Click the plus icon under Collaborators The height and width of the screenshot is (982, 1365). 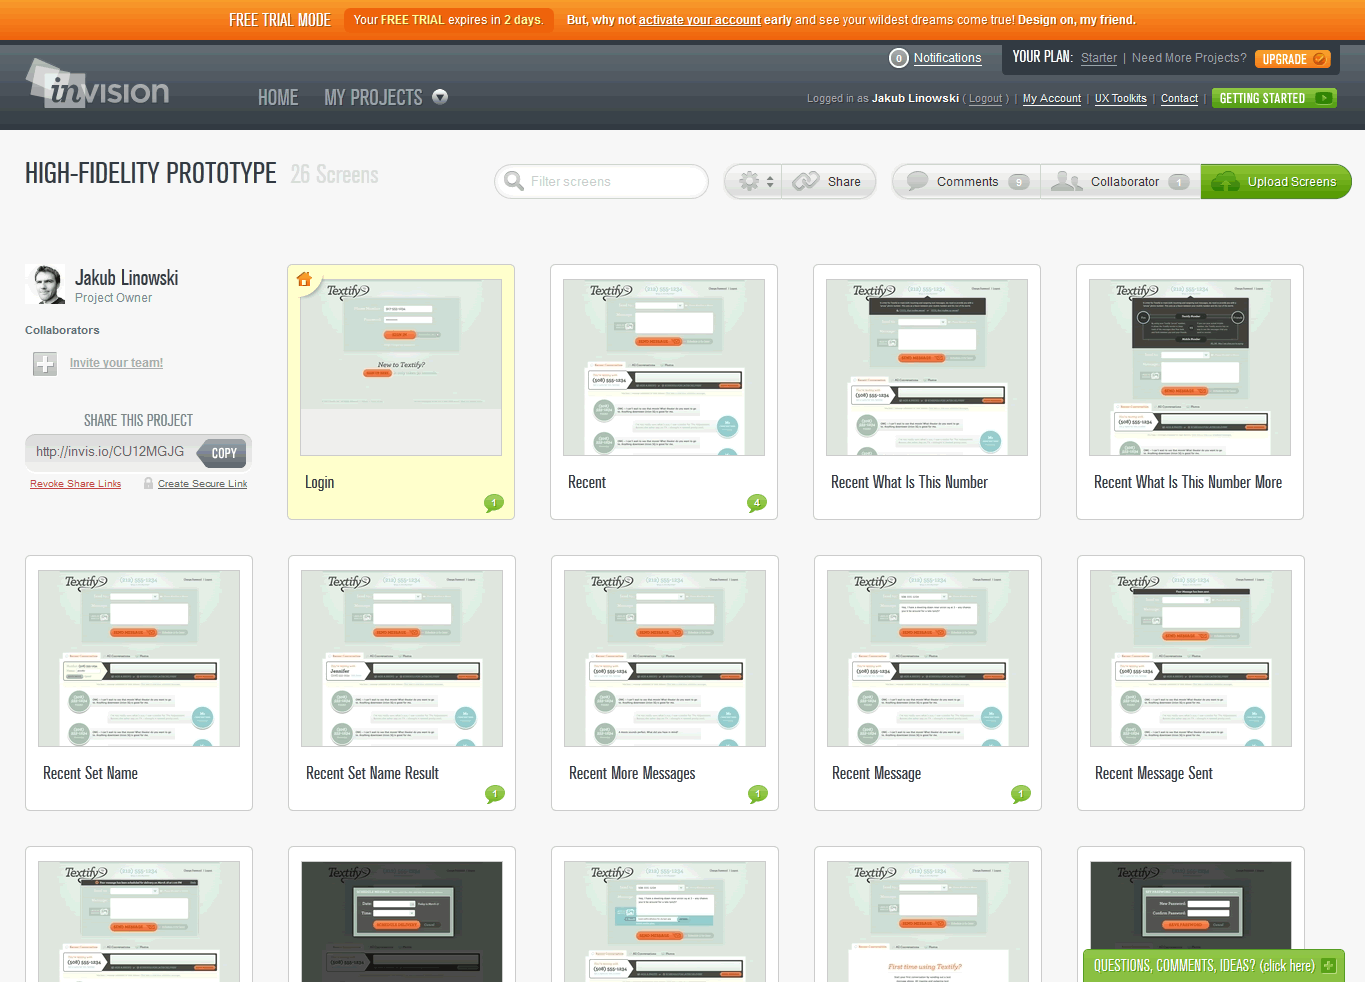click(44, 364)
